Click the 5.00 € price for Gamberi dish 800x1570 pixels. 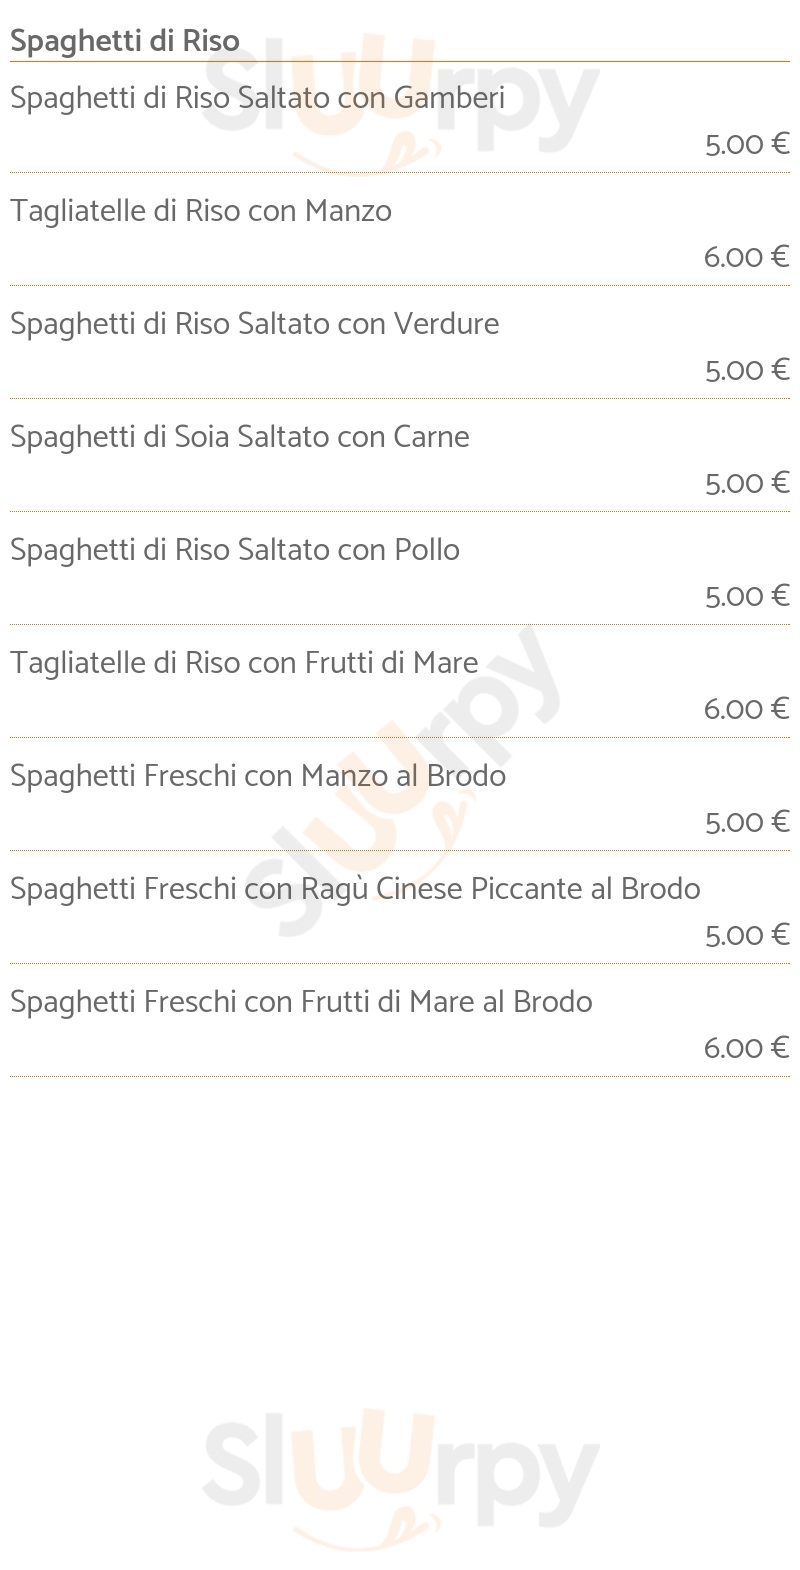(747, 144)
